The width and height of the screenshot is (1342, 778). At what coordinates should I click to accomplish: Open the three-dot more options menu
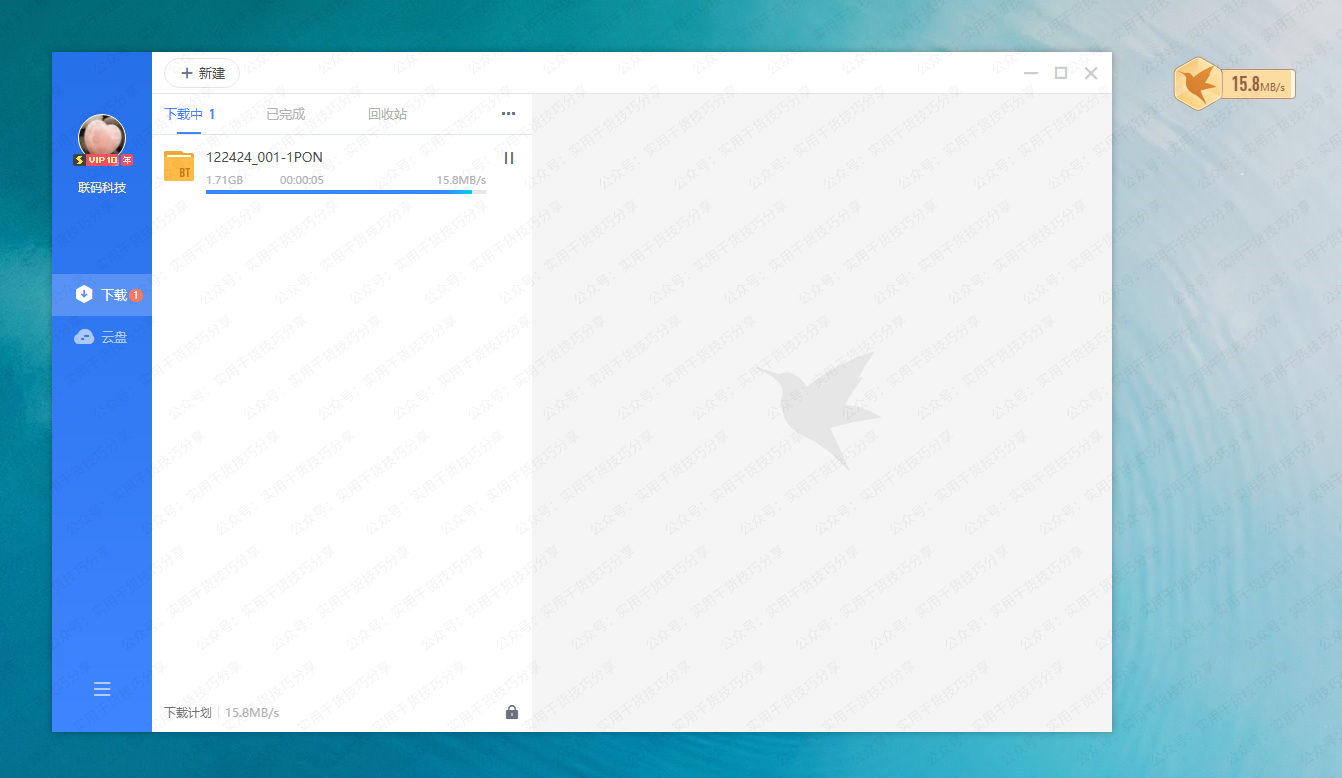click(508, 114)
